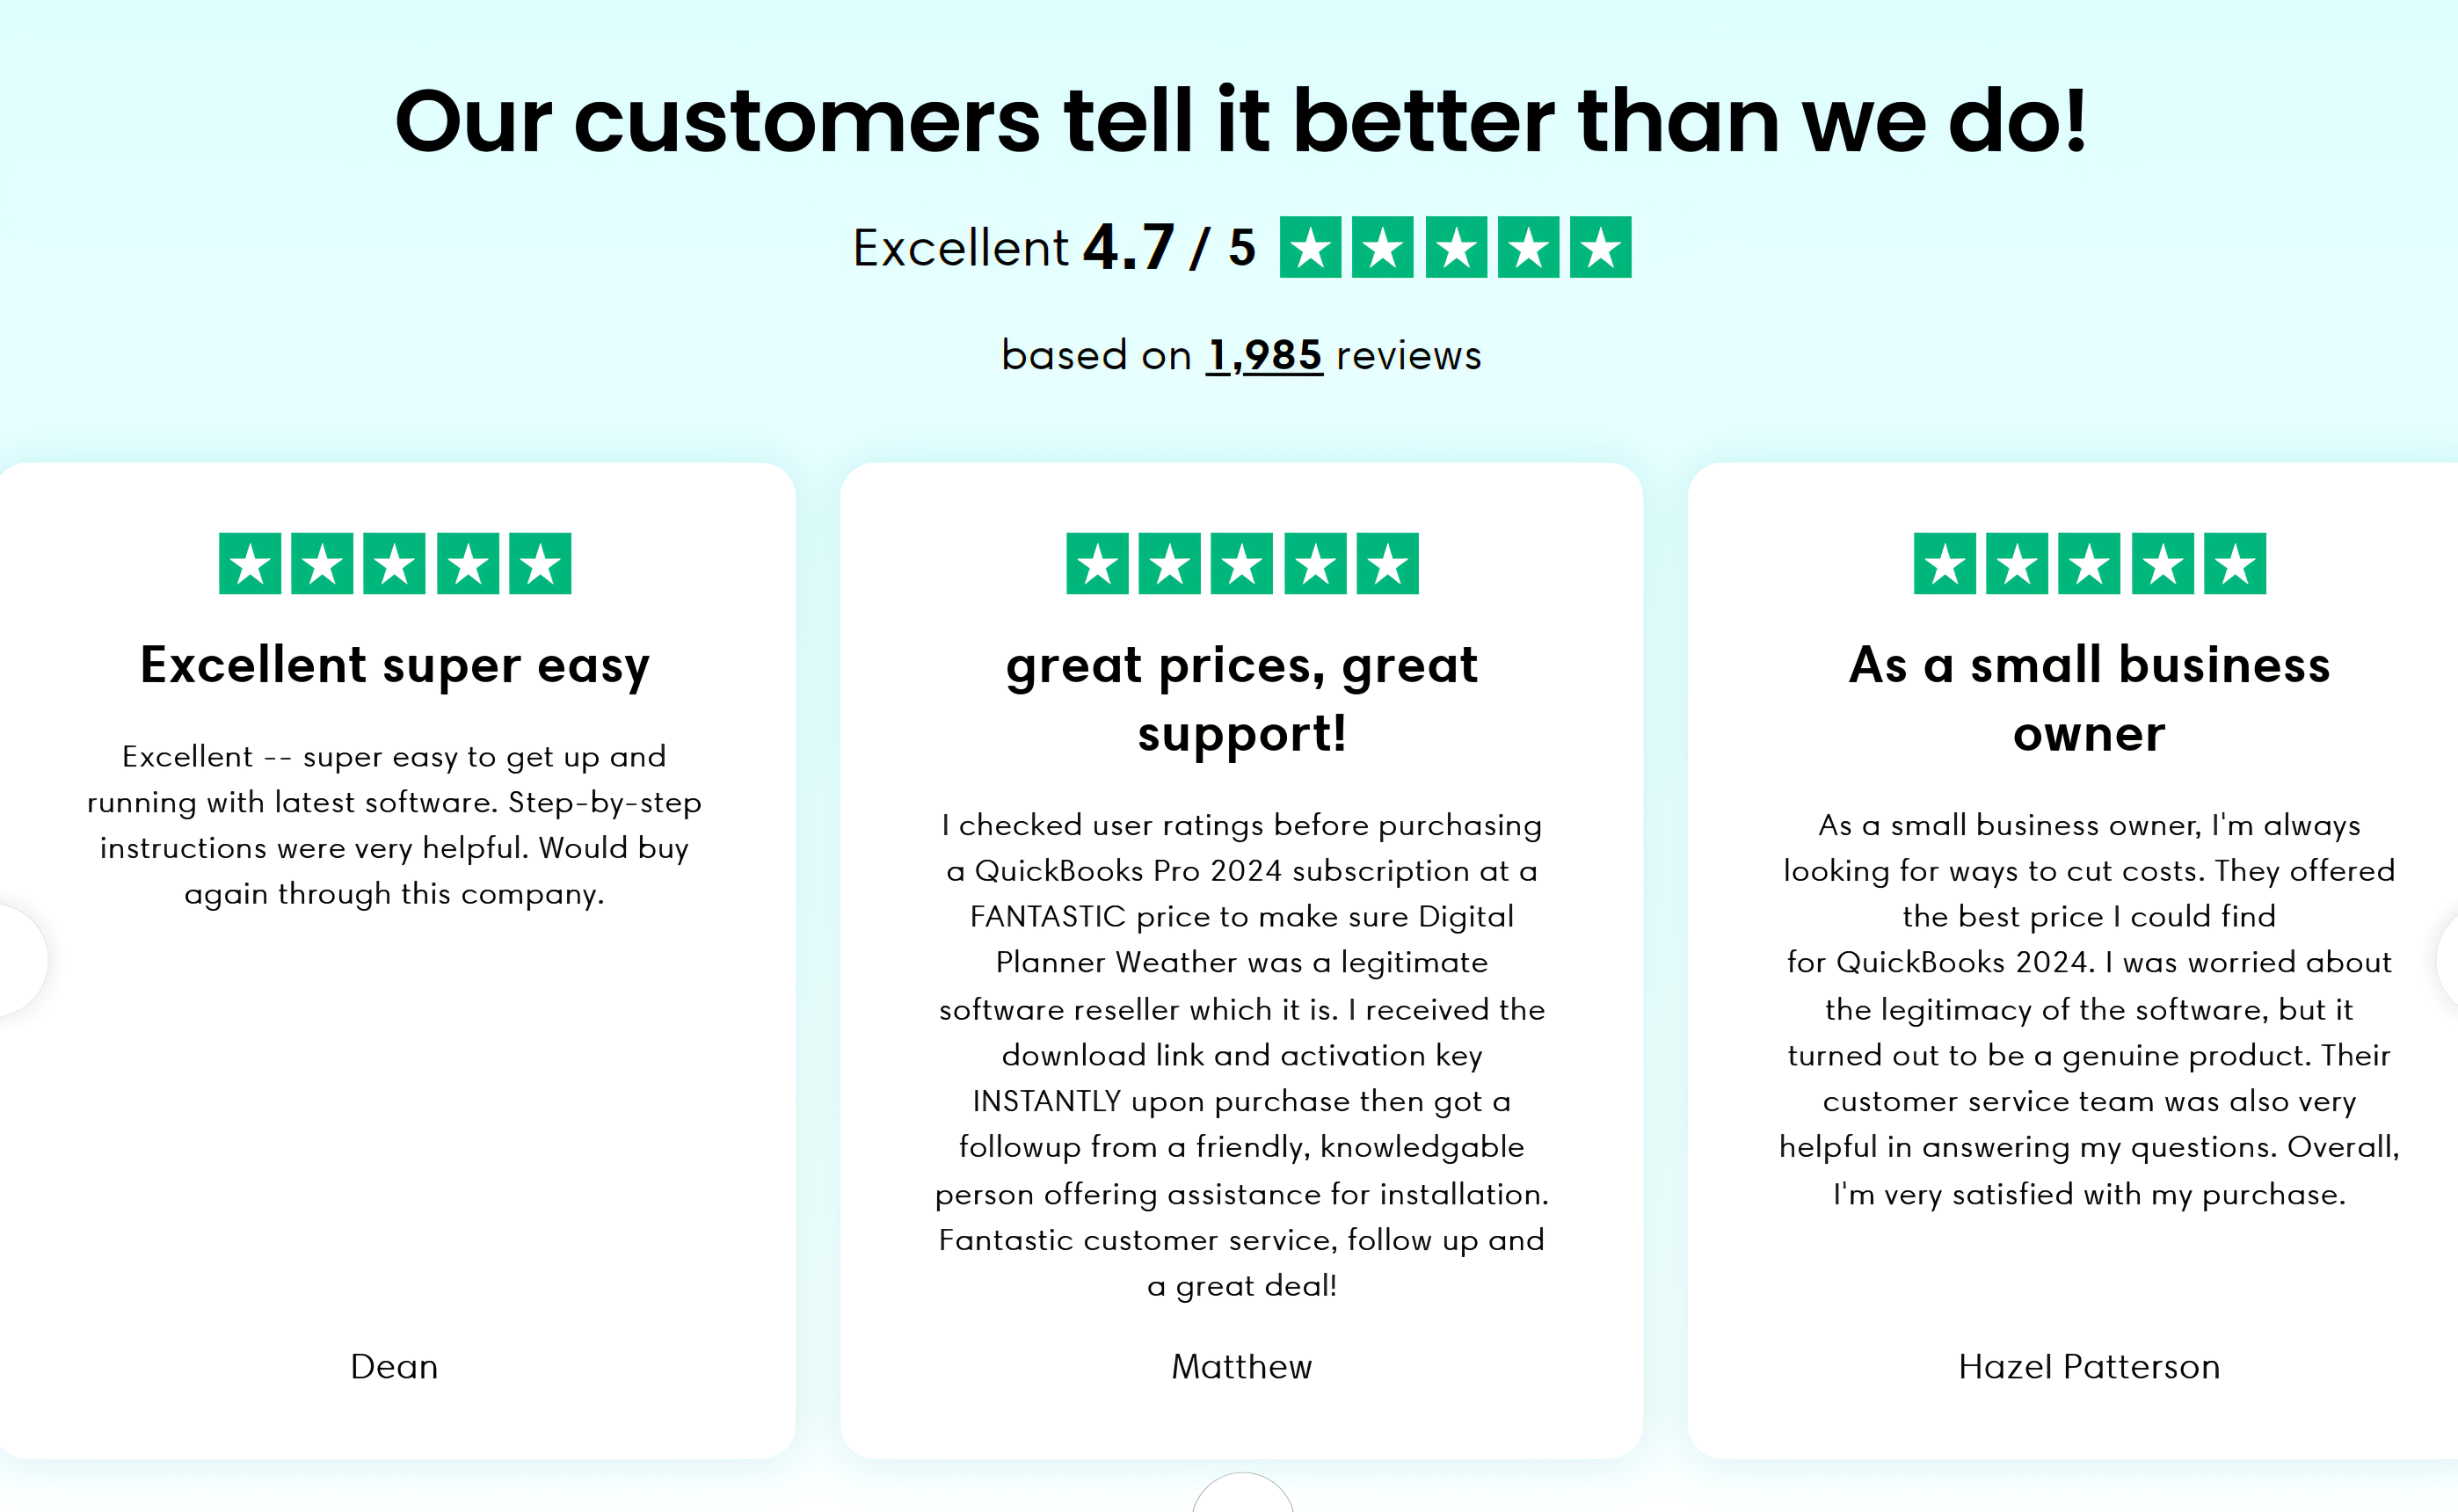Advance reviews with the right carousel arrow
This screenshot has width=2458, height=1512.
click(x=2446, y=960)
